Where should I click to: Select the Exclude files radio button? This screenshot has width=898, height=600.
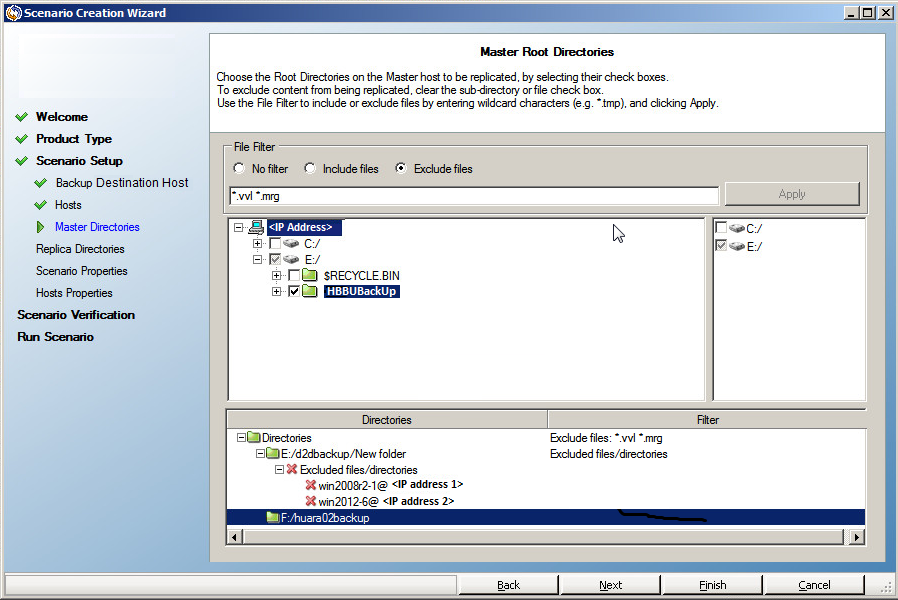point(401,168)
